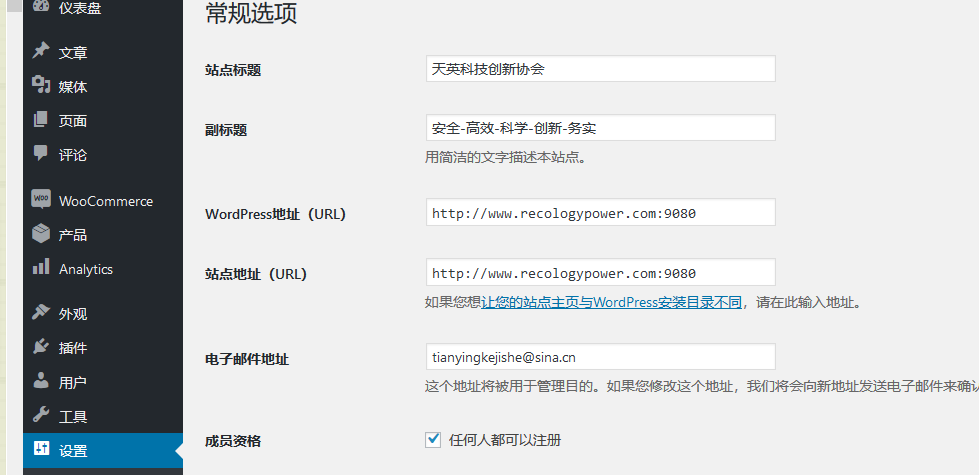Click the pushpin icon beside 文章
The image size is (979, 475).
tap(41, 51)
